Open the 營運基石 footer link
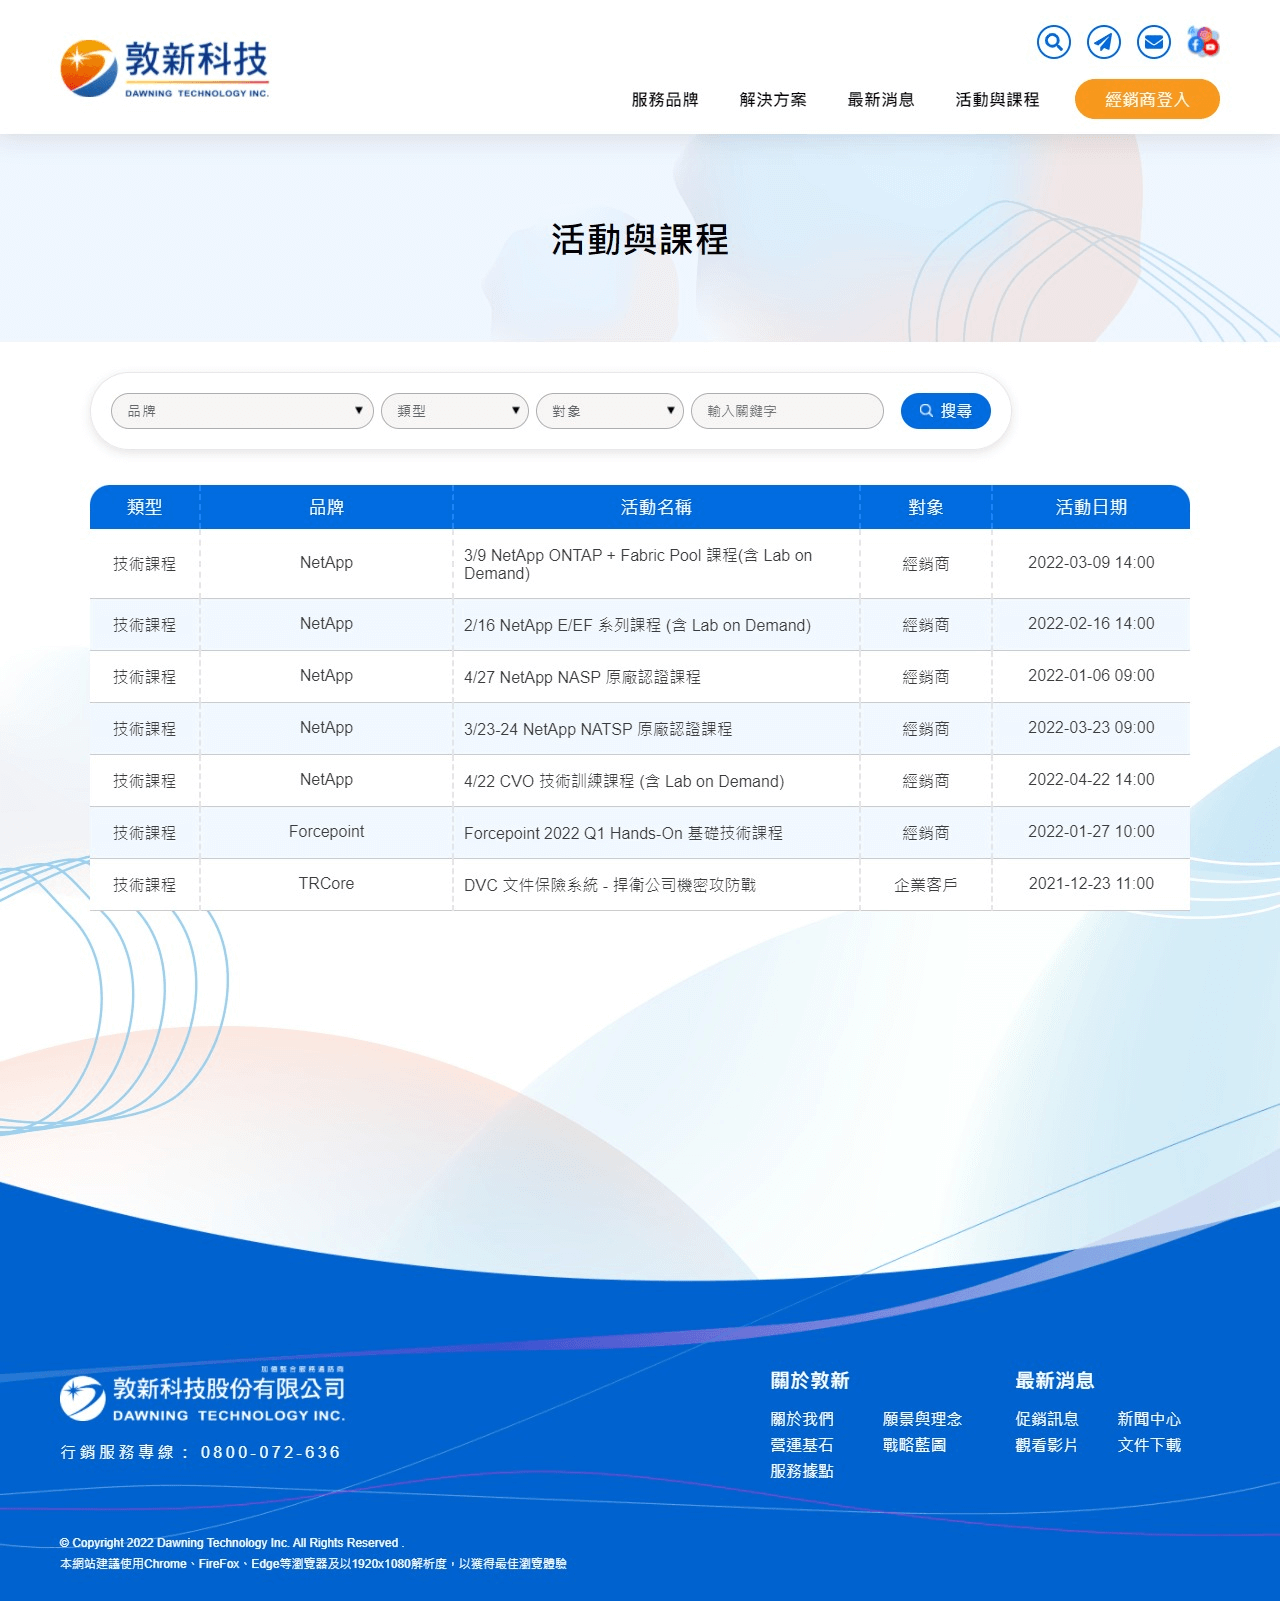Viewport: 1280px width, 1601px height. click(x=802, y=1445)
